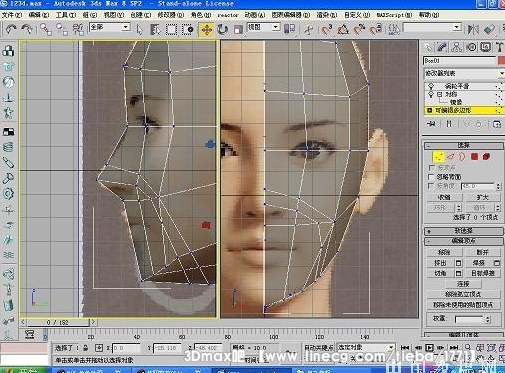Open the 文件(F) menu
Viewport: 505px width, 373px height.
point(12,15)
